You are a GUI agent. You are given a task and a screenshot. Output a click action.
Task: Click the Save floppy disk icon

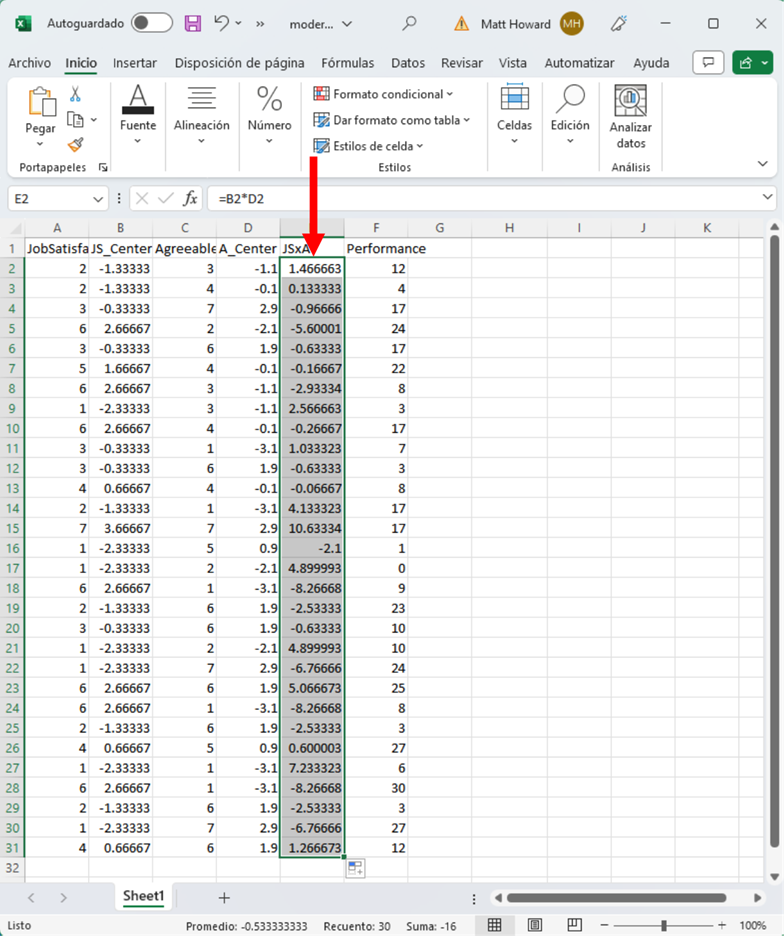pos(193,23)
